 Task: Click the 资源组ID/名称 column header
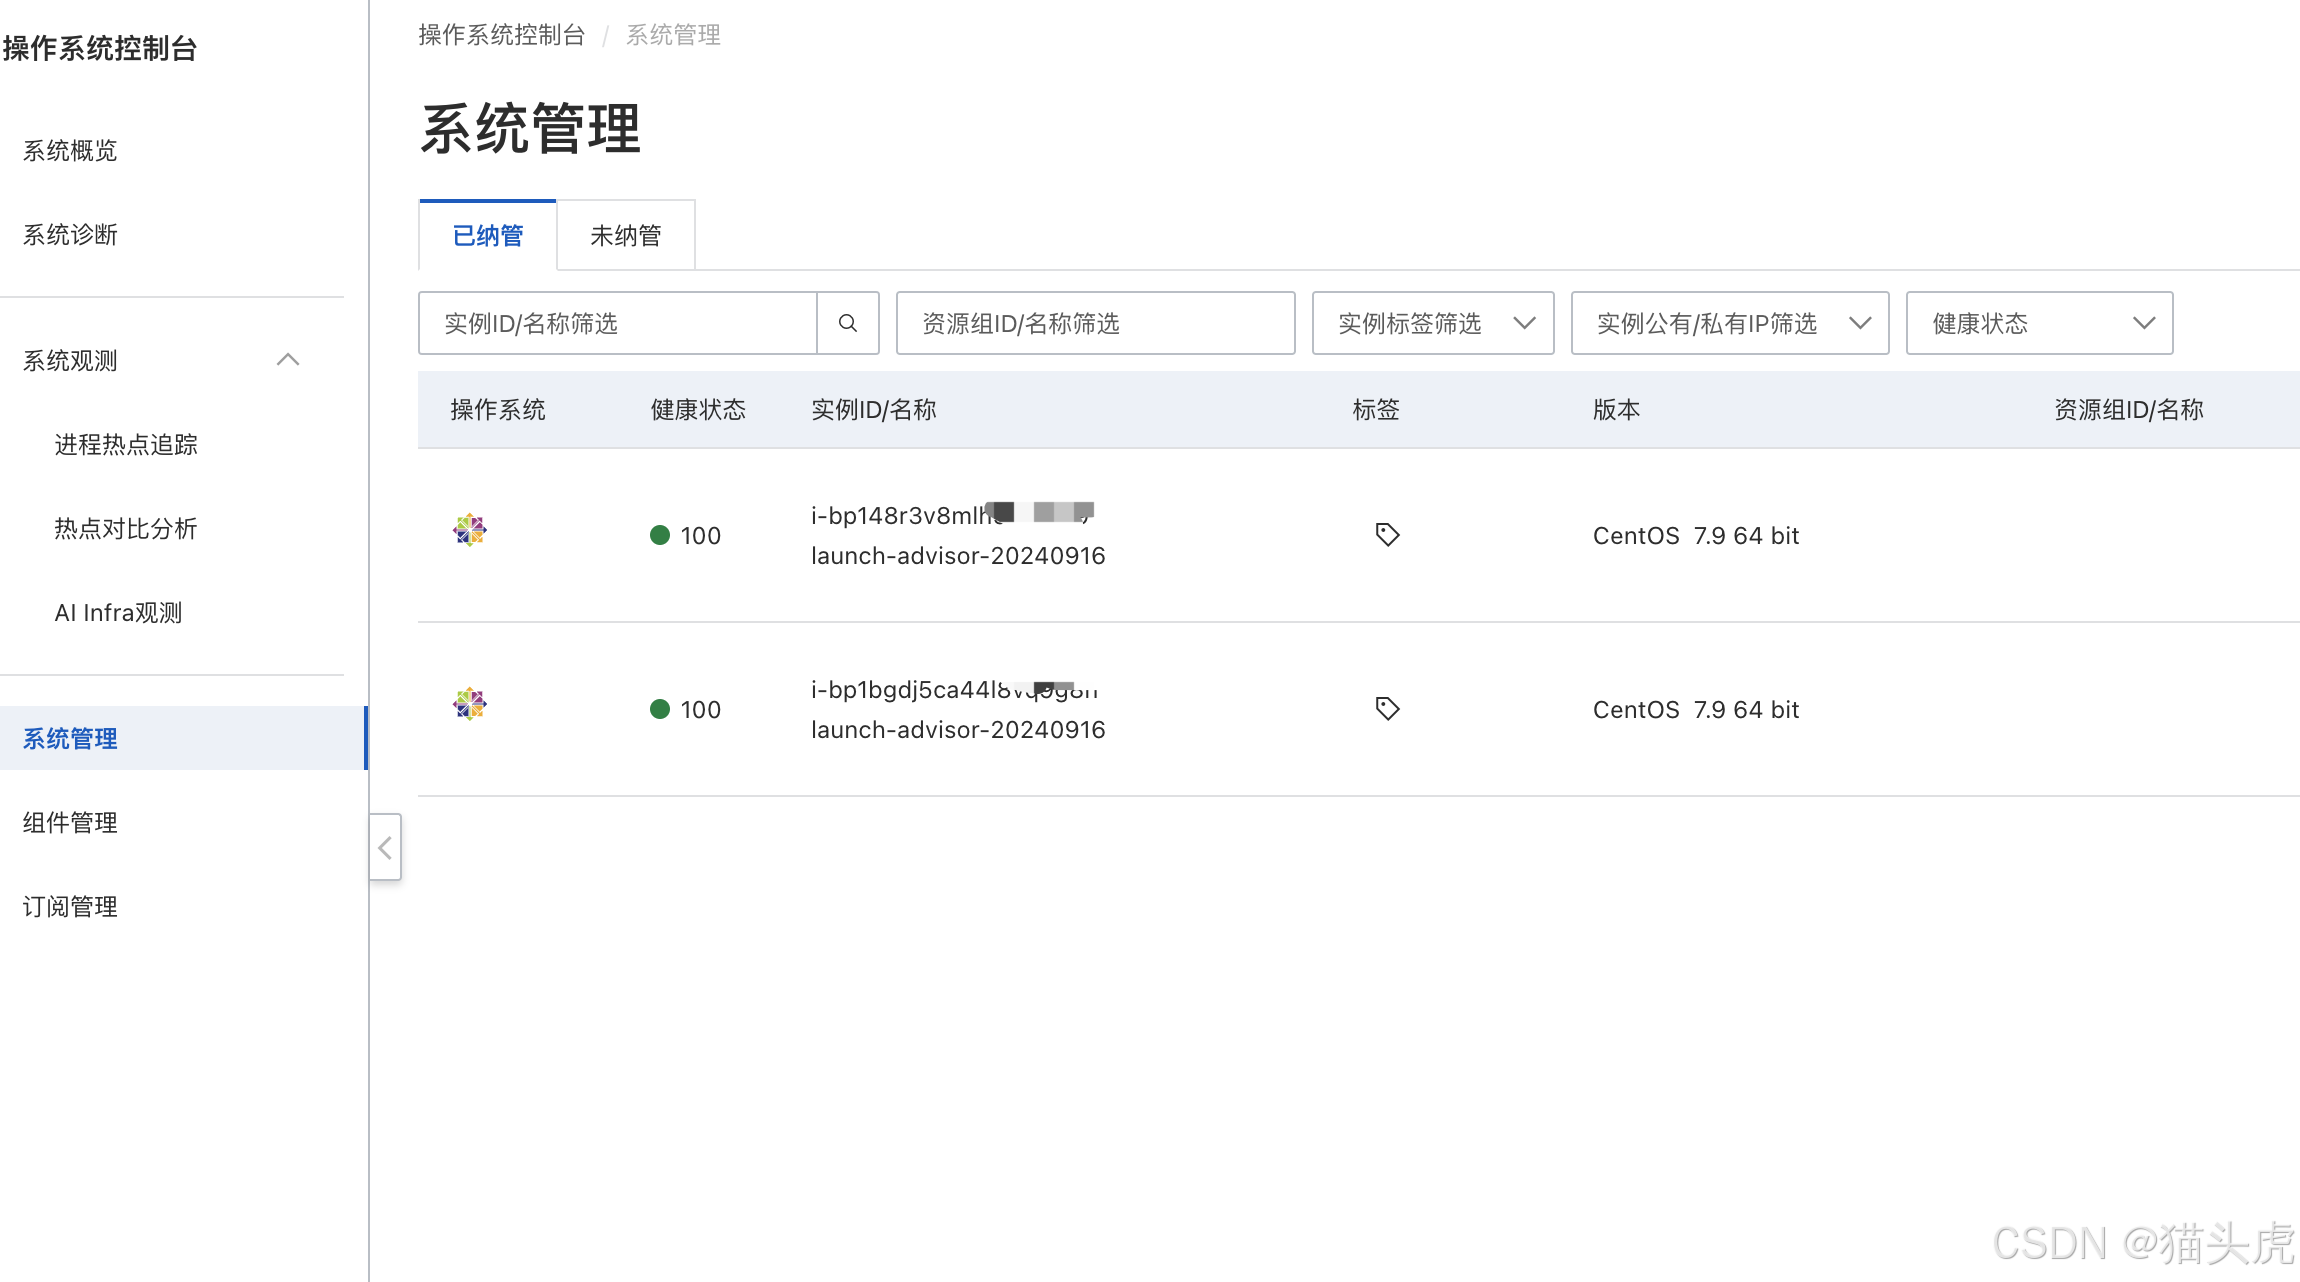[x=2129, y=410]
